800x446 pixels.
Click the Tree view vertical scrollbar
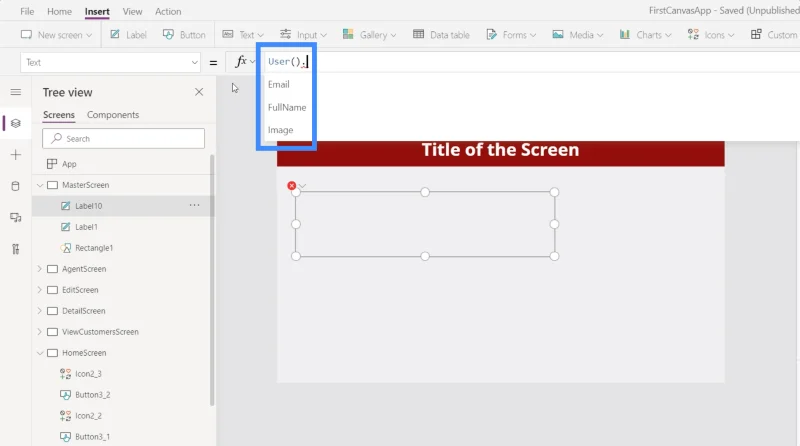pyautogui.click(x=212, y=280)
